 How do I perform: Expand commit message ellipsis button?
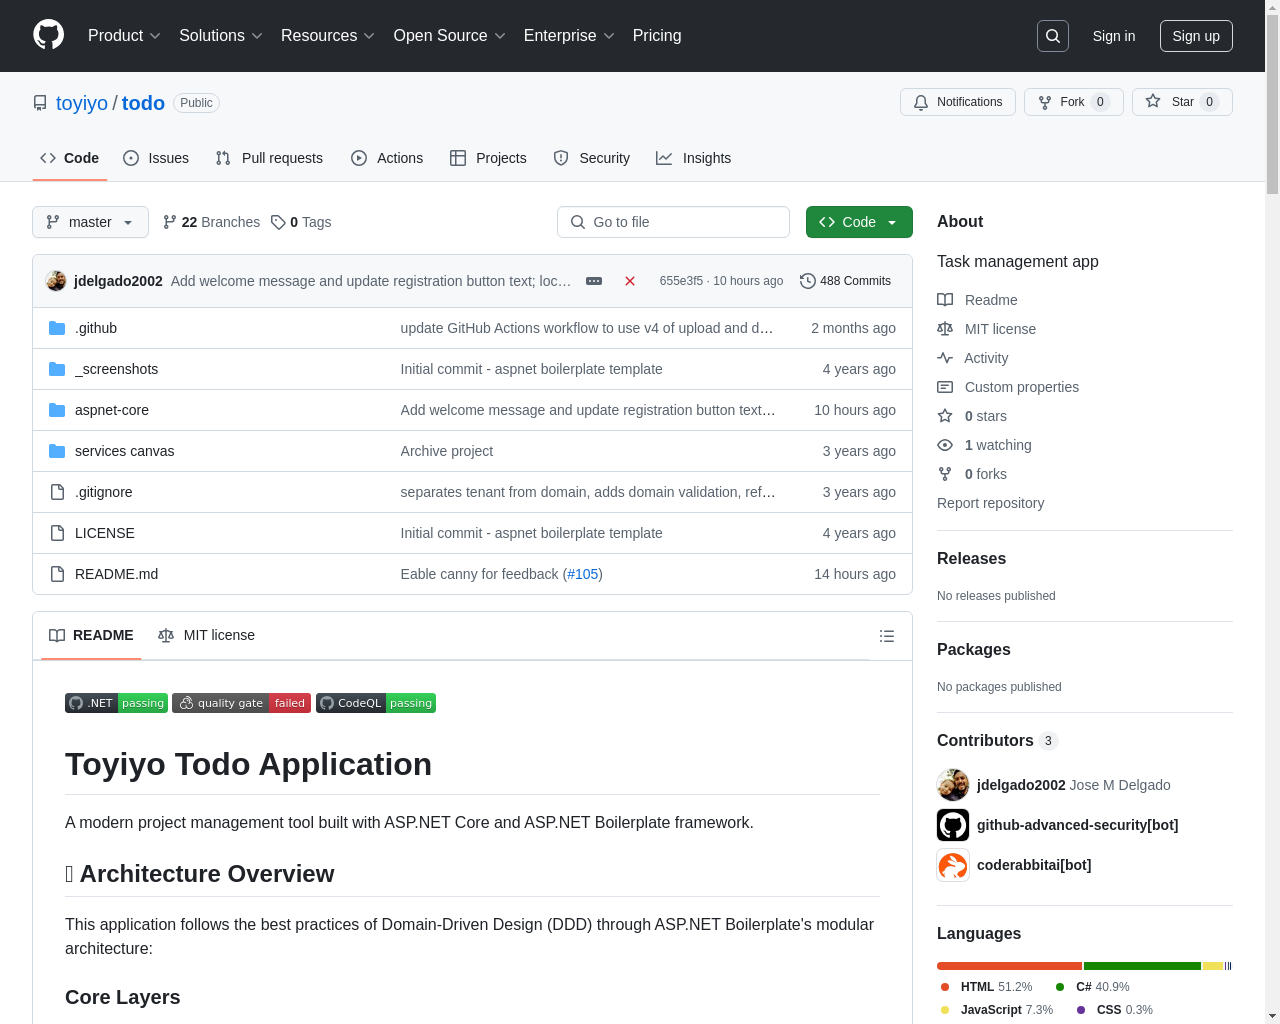tap(594, 281)
